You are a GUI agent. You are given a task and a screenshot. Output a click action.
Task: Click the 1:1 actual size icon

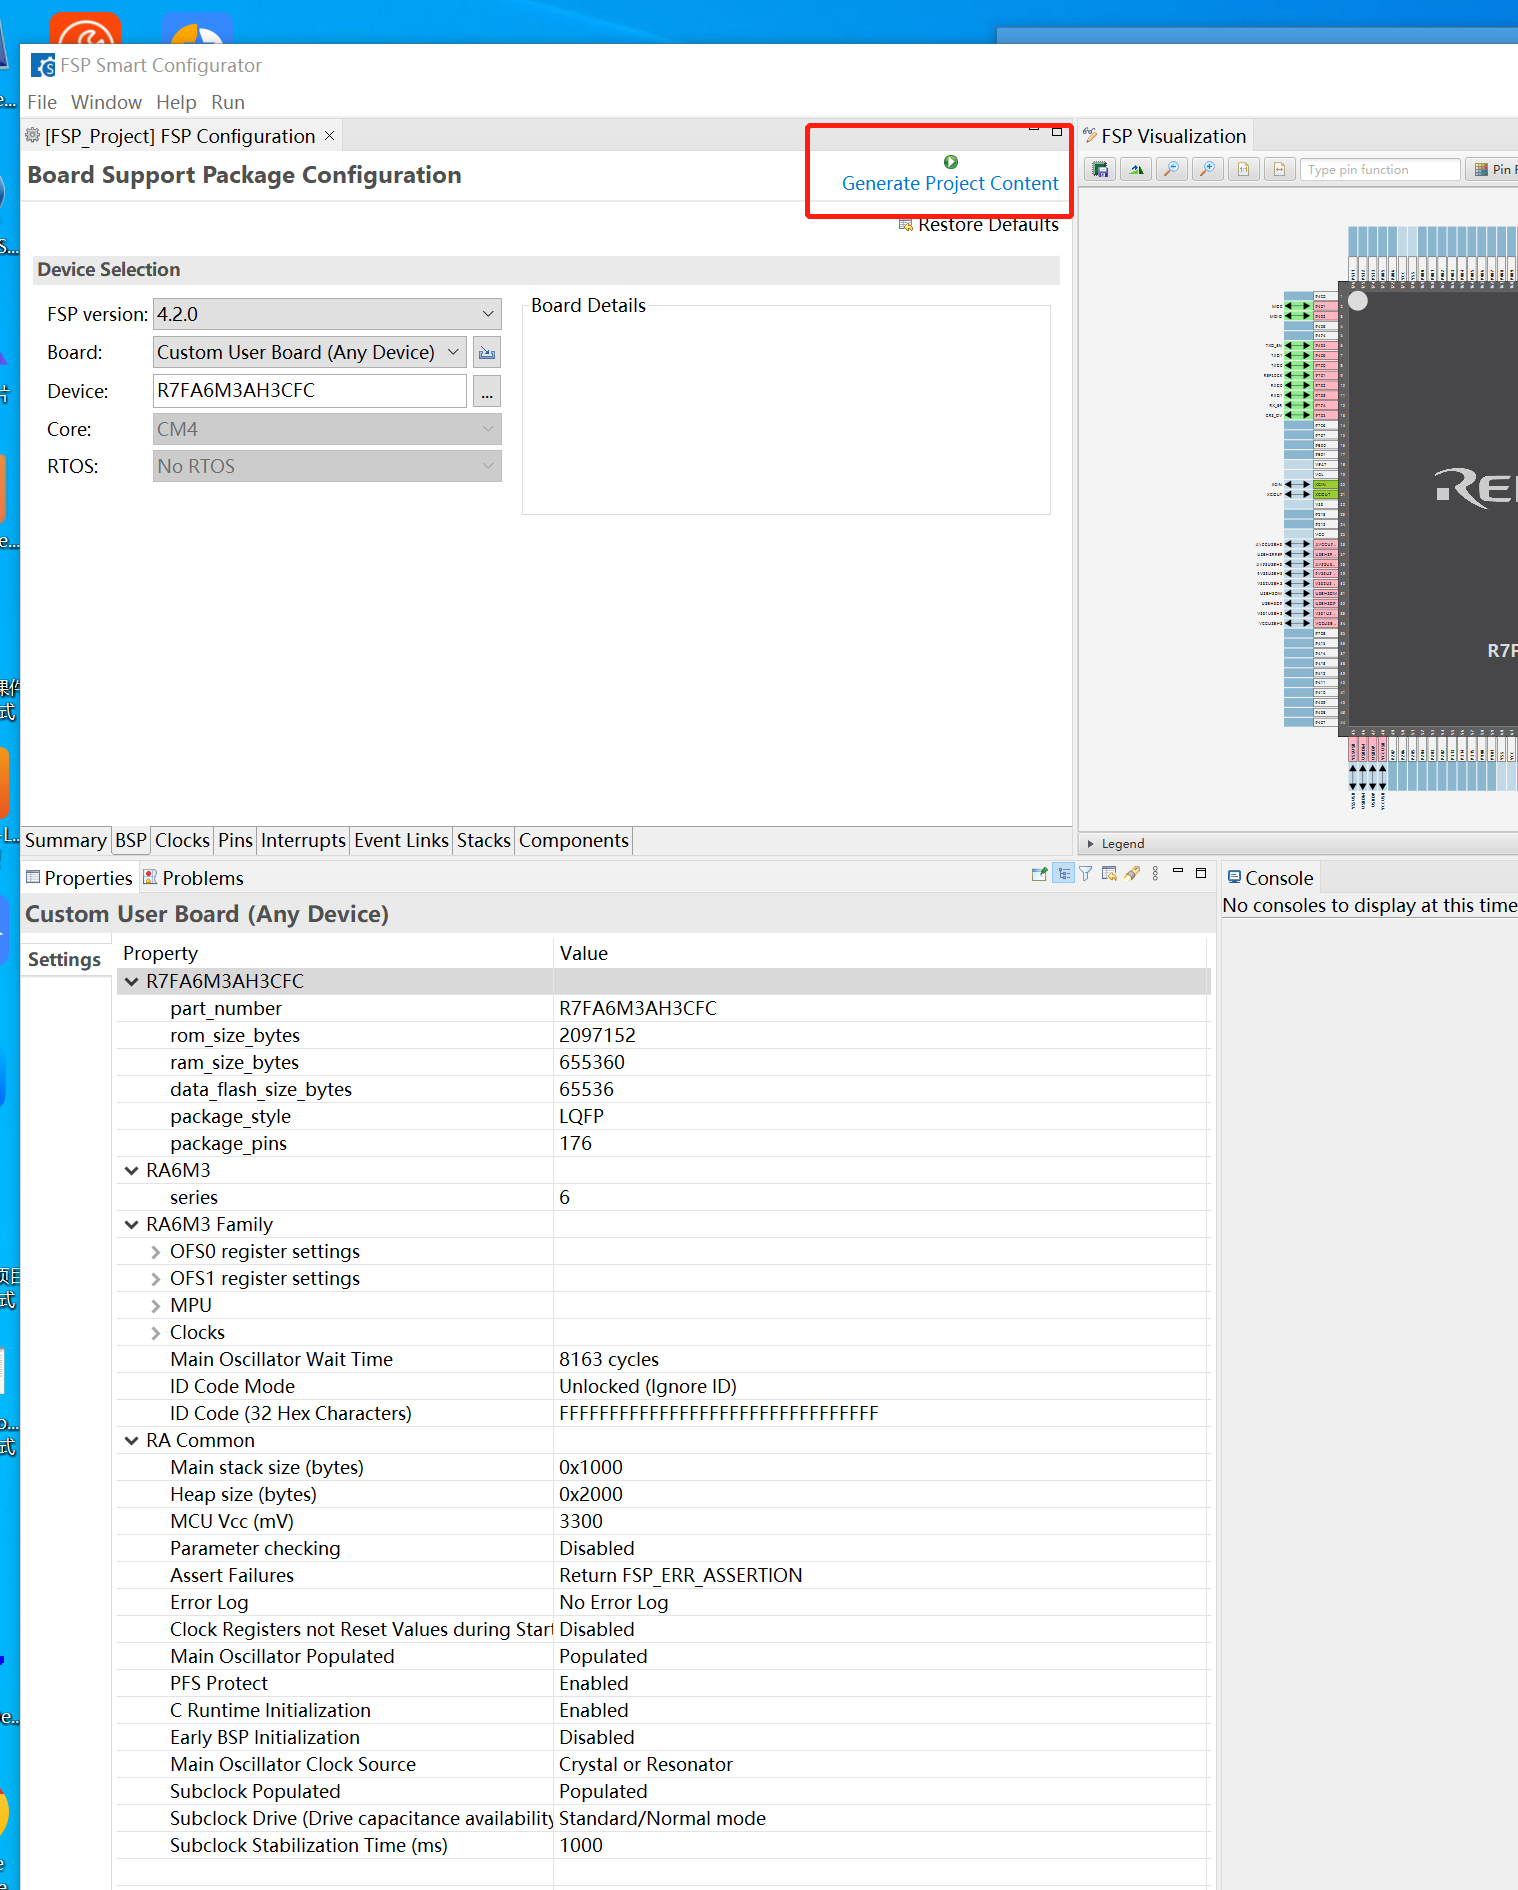tap(1243, 170)
